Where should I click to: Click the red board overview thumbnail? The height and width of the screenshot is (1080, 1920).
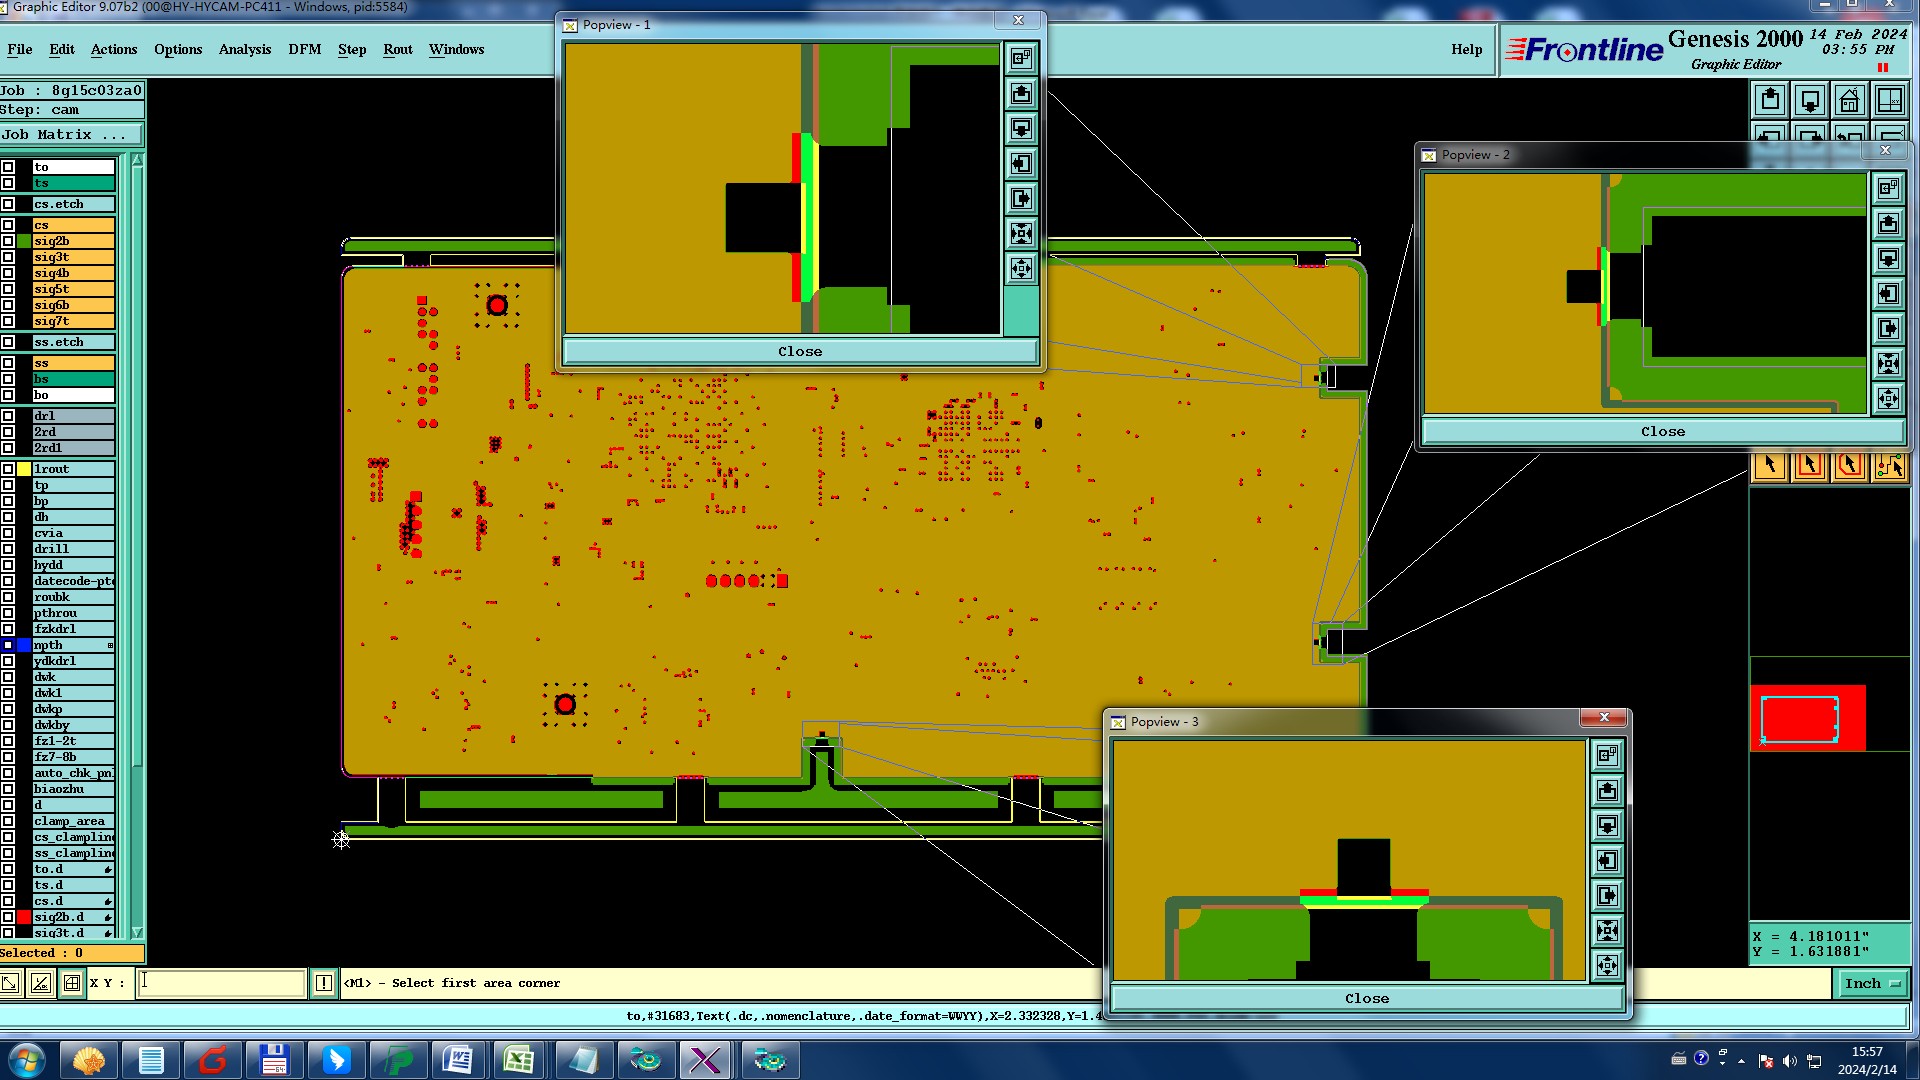1806,718
